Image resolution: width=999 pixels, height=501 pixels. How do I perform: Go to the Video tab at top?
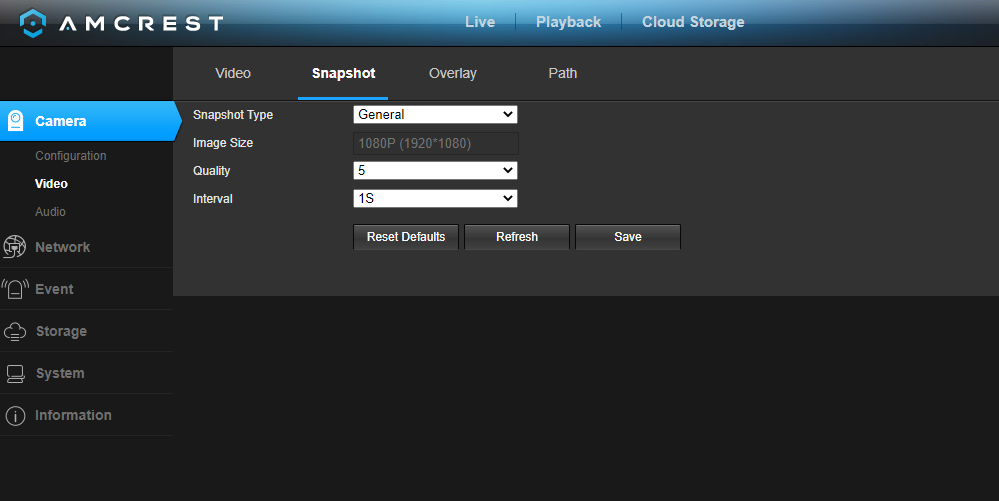coord(233,73)
